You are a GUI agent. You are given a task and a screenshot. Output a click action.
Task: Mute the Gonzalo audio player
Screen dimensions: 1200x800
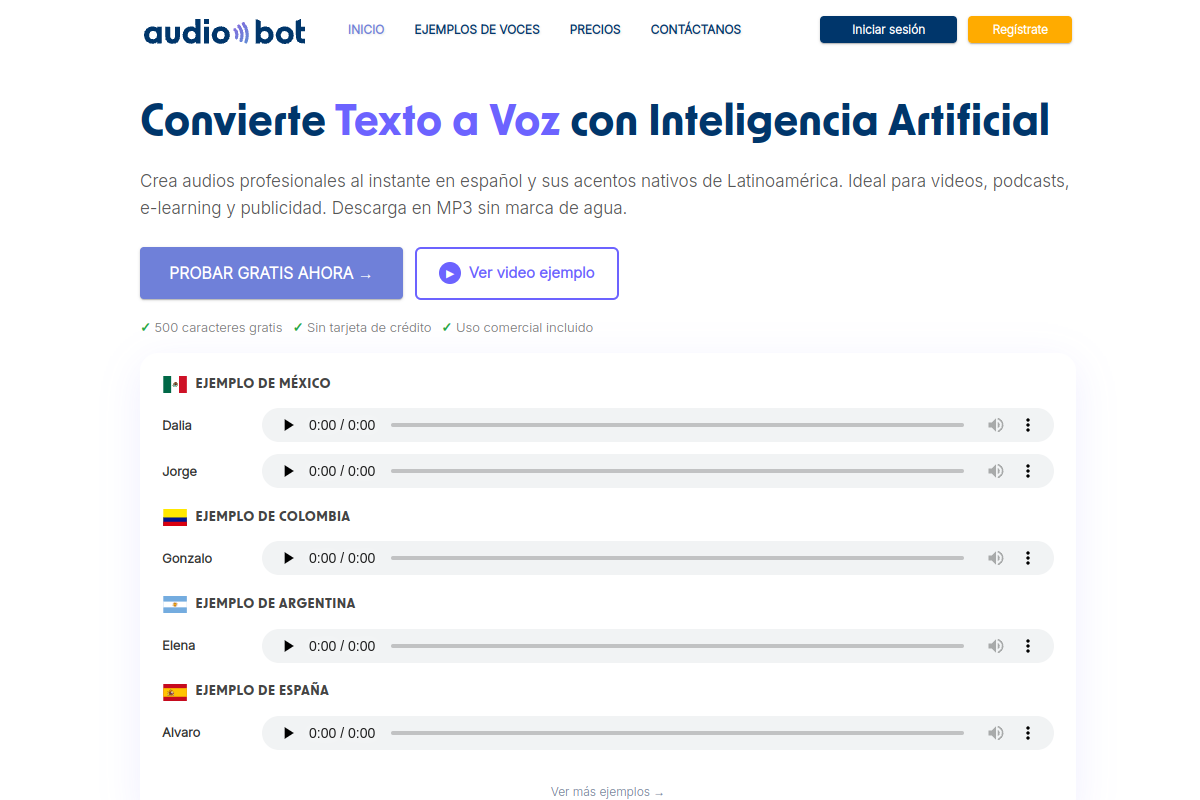[x=995, y=558]
